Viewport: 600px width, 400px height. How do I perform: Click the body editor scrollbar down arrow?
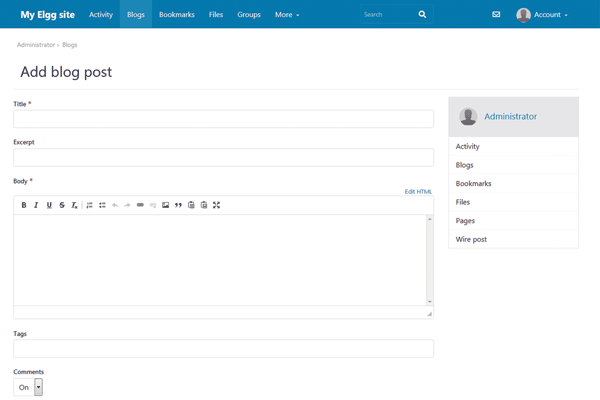tap(430, 301)
